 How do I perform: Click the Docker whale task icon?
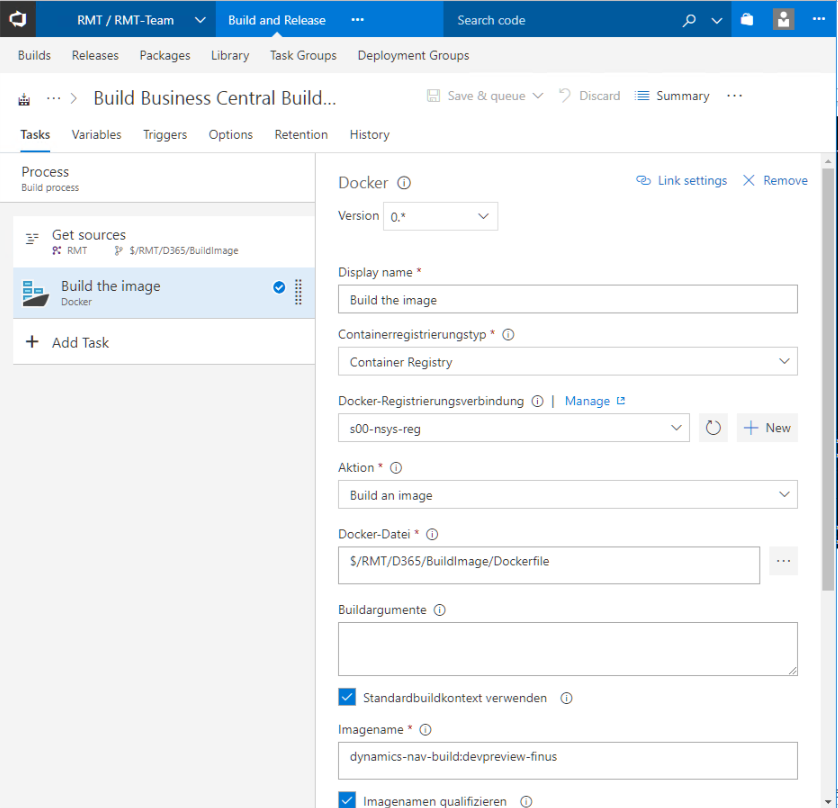35,293
